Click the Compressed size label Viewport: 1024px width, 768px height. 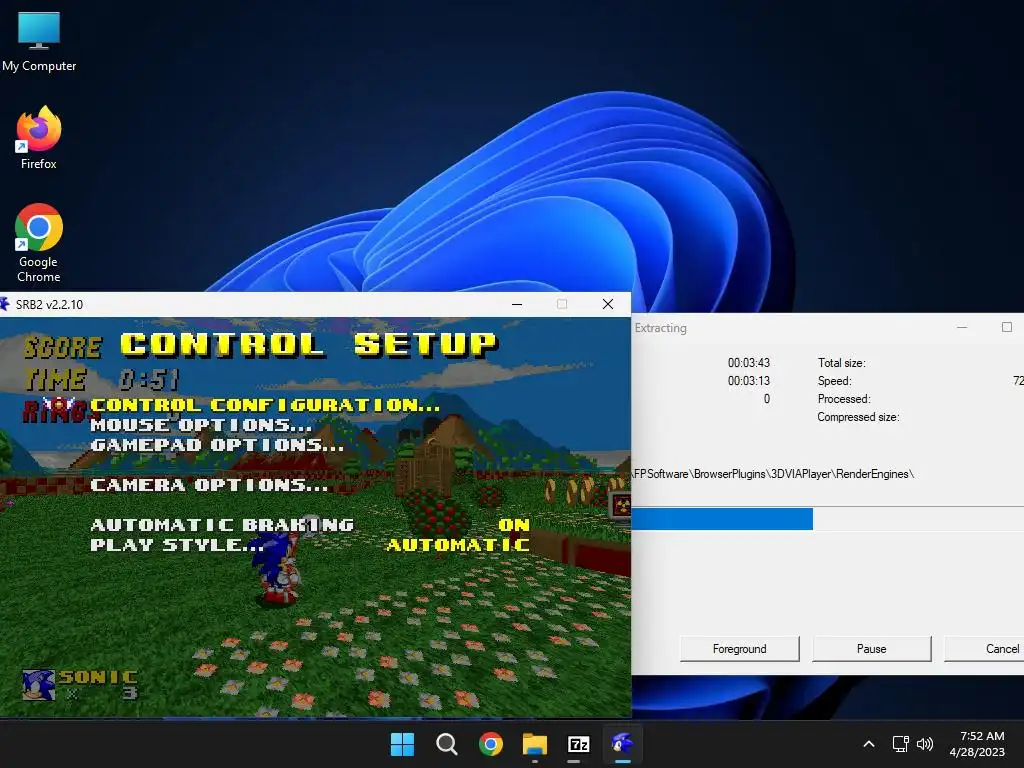858,417
